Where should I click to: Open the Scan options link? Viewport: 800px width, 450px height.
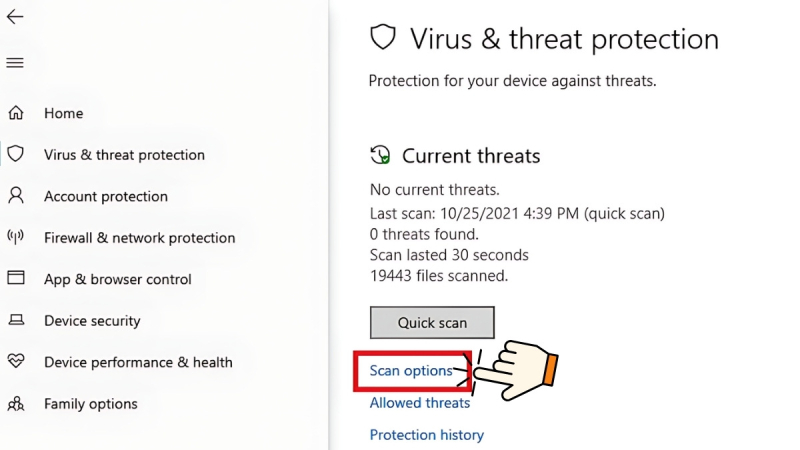click(x=411, y=371)
